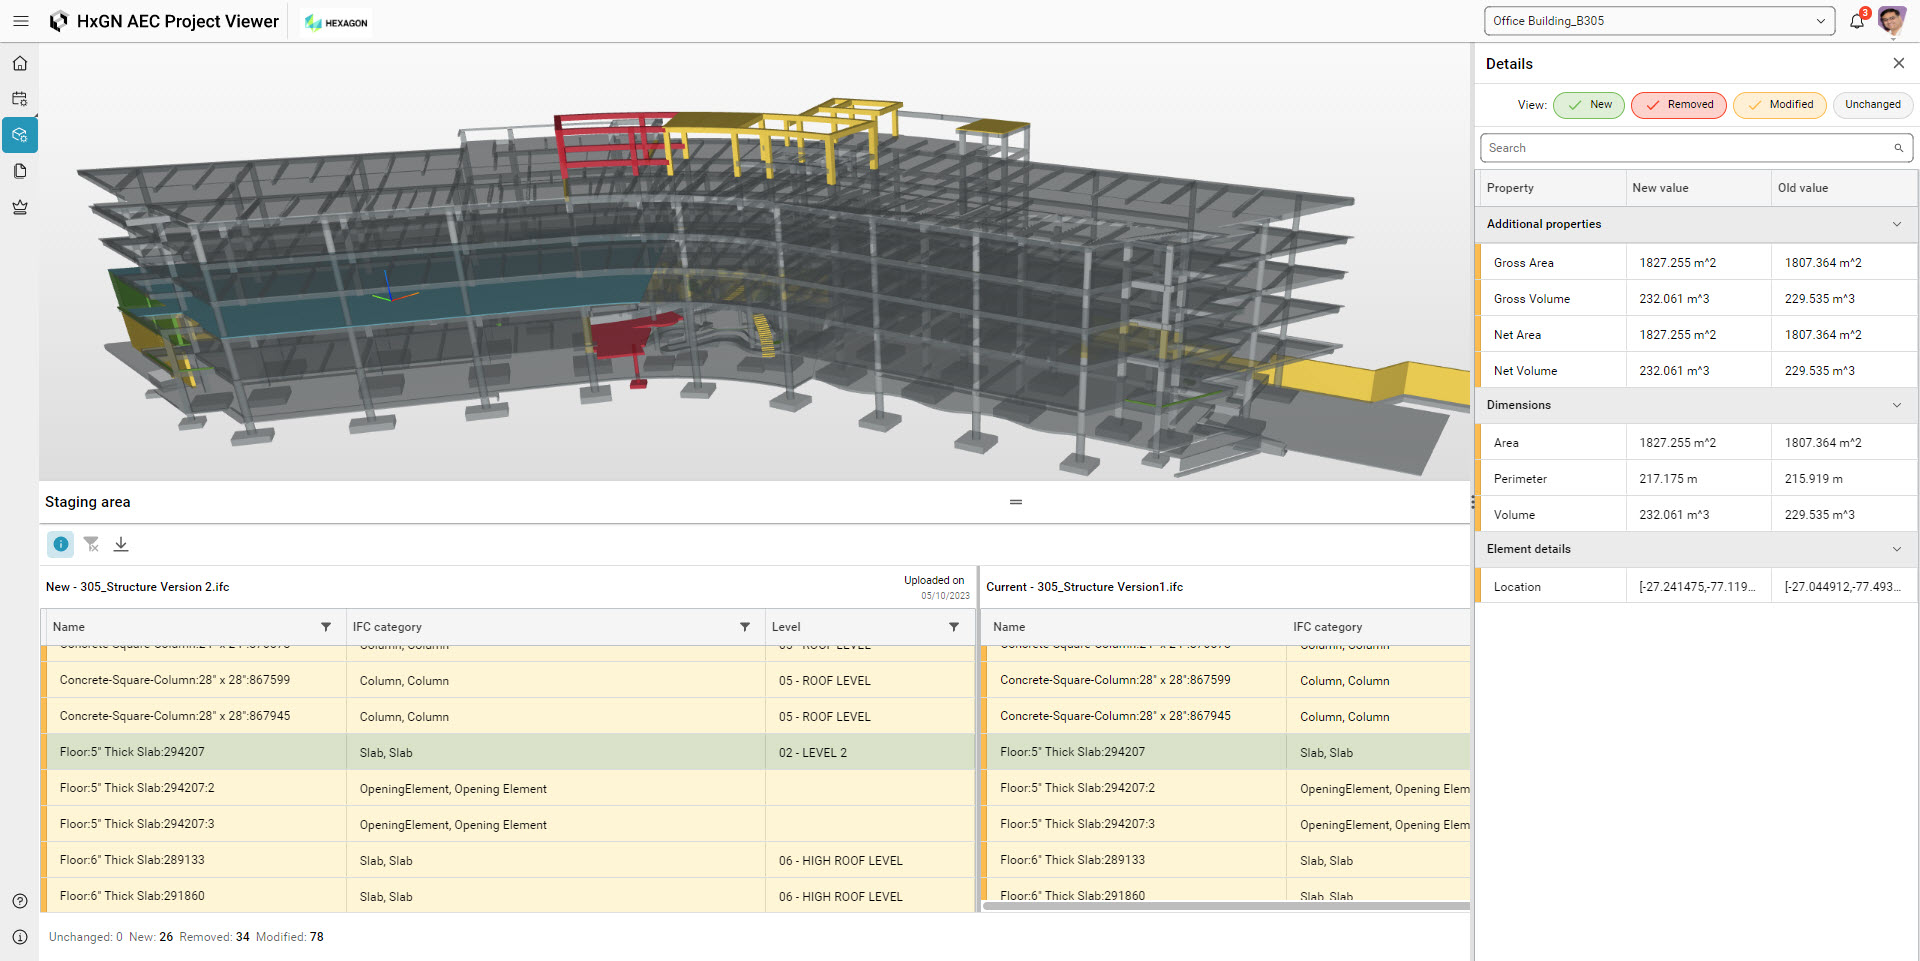Image resolution: width=1920 pixels, height=961 pixels.
Task: Toggle the Modified view filter
Action: (x=1779, y=105)
